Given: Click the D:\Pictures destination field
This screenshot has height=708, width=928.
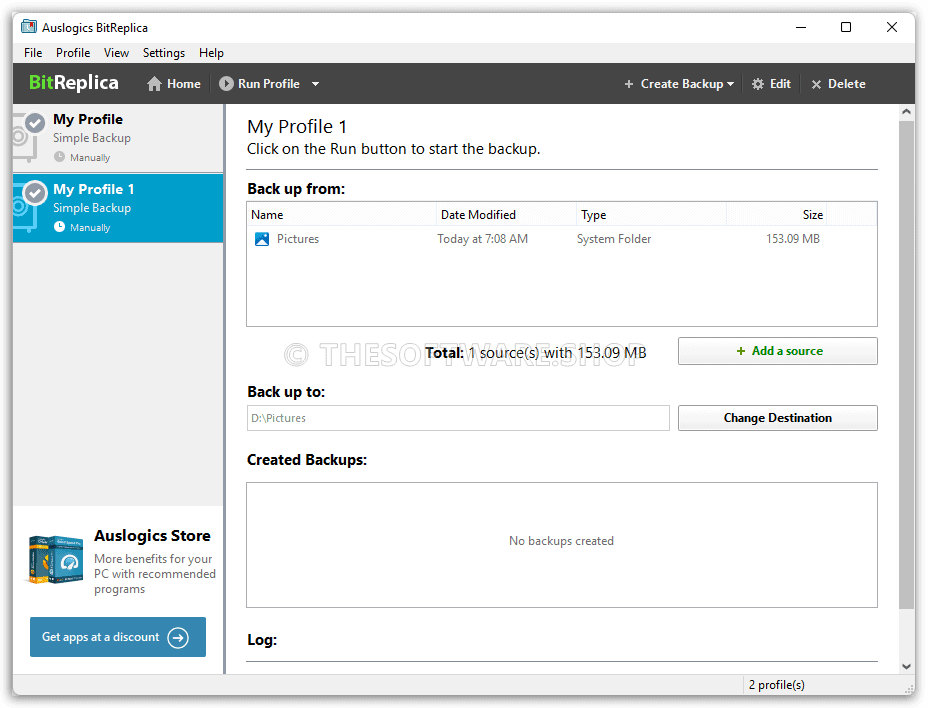Looking at the screenshot, I should point(458,418).
